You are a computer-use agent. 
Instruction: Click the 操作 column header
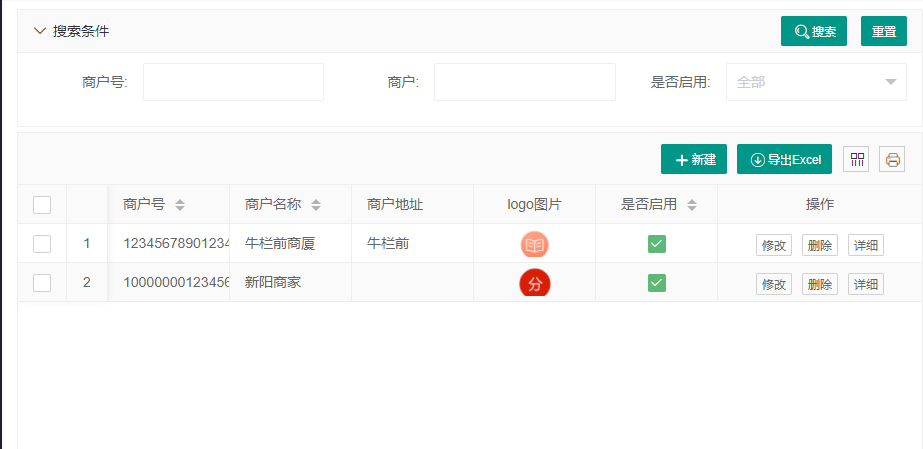pos(820,205)
